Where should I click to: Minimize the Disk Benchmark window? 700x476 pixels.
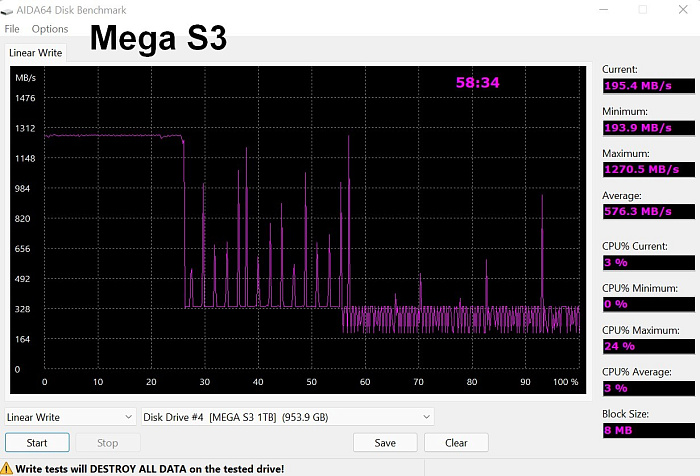(x=603, y=9)
